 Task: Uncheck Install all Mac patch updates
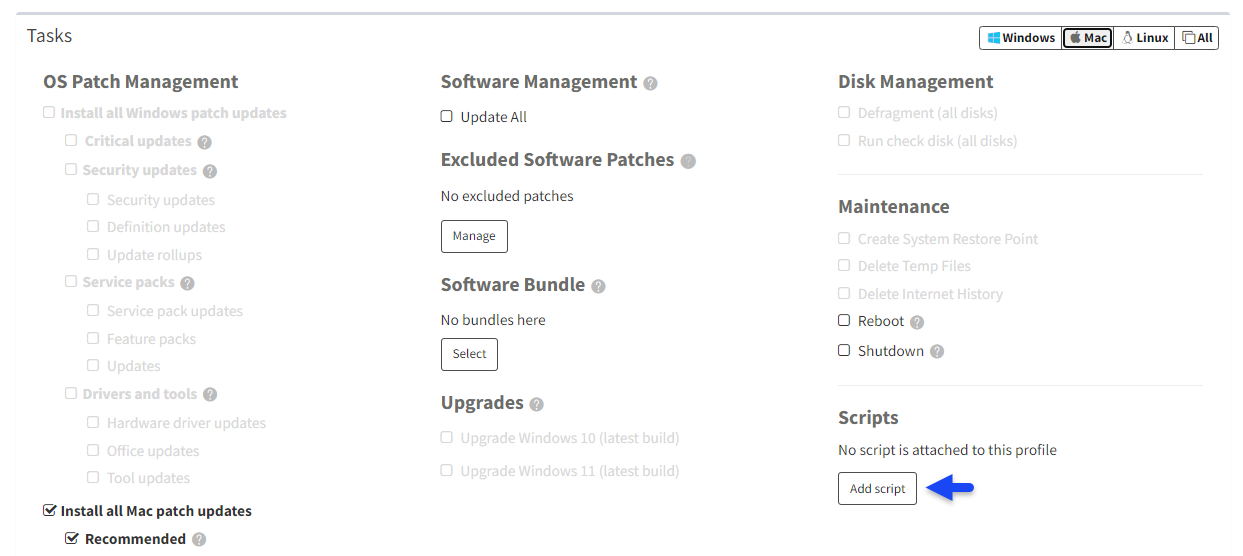(x=50, y=511)
